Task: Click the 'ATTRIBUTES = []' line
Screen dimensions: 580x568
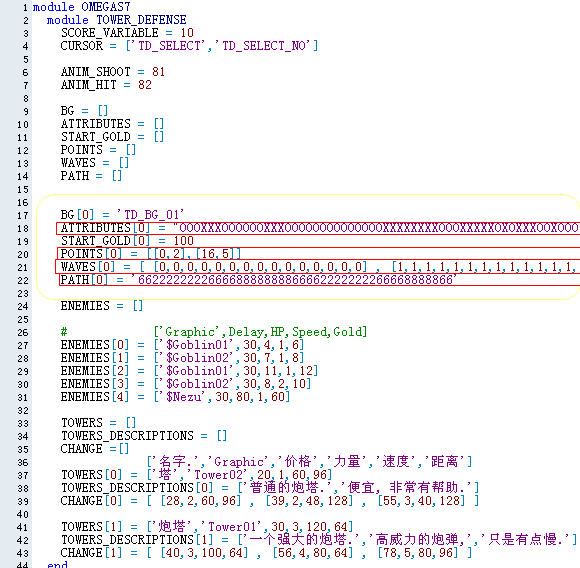Action: point(112,124)
